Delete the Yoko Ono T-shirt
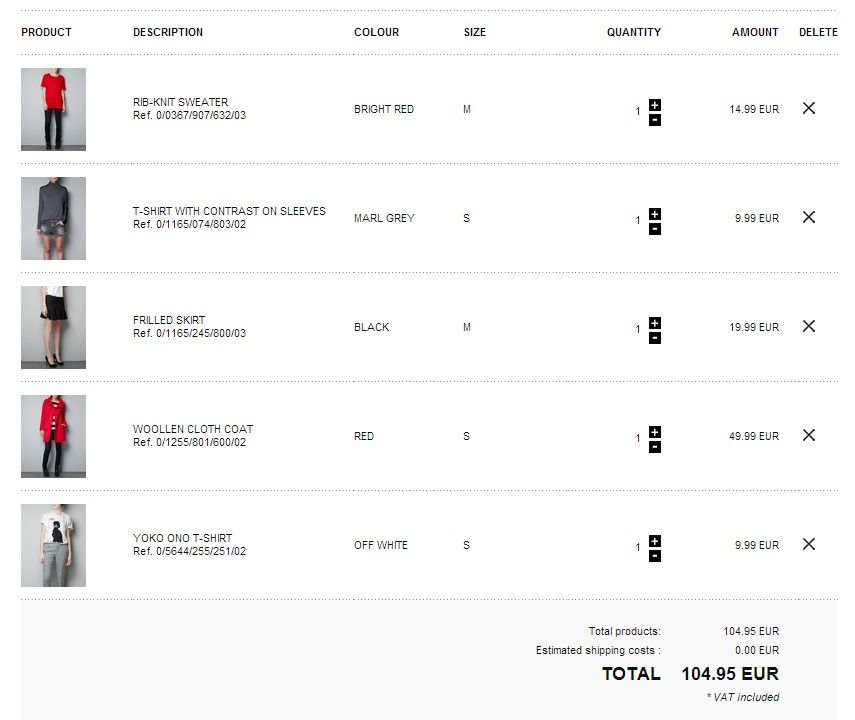The image size is (855, 720). pos(809,544)
